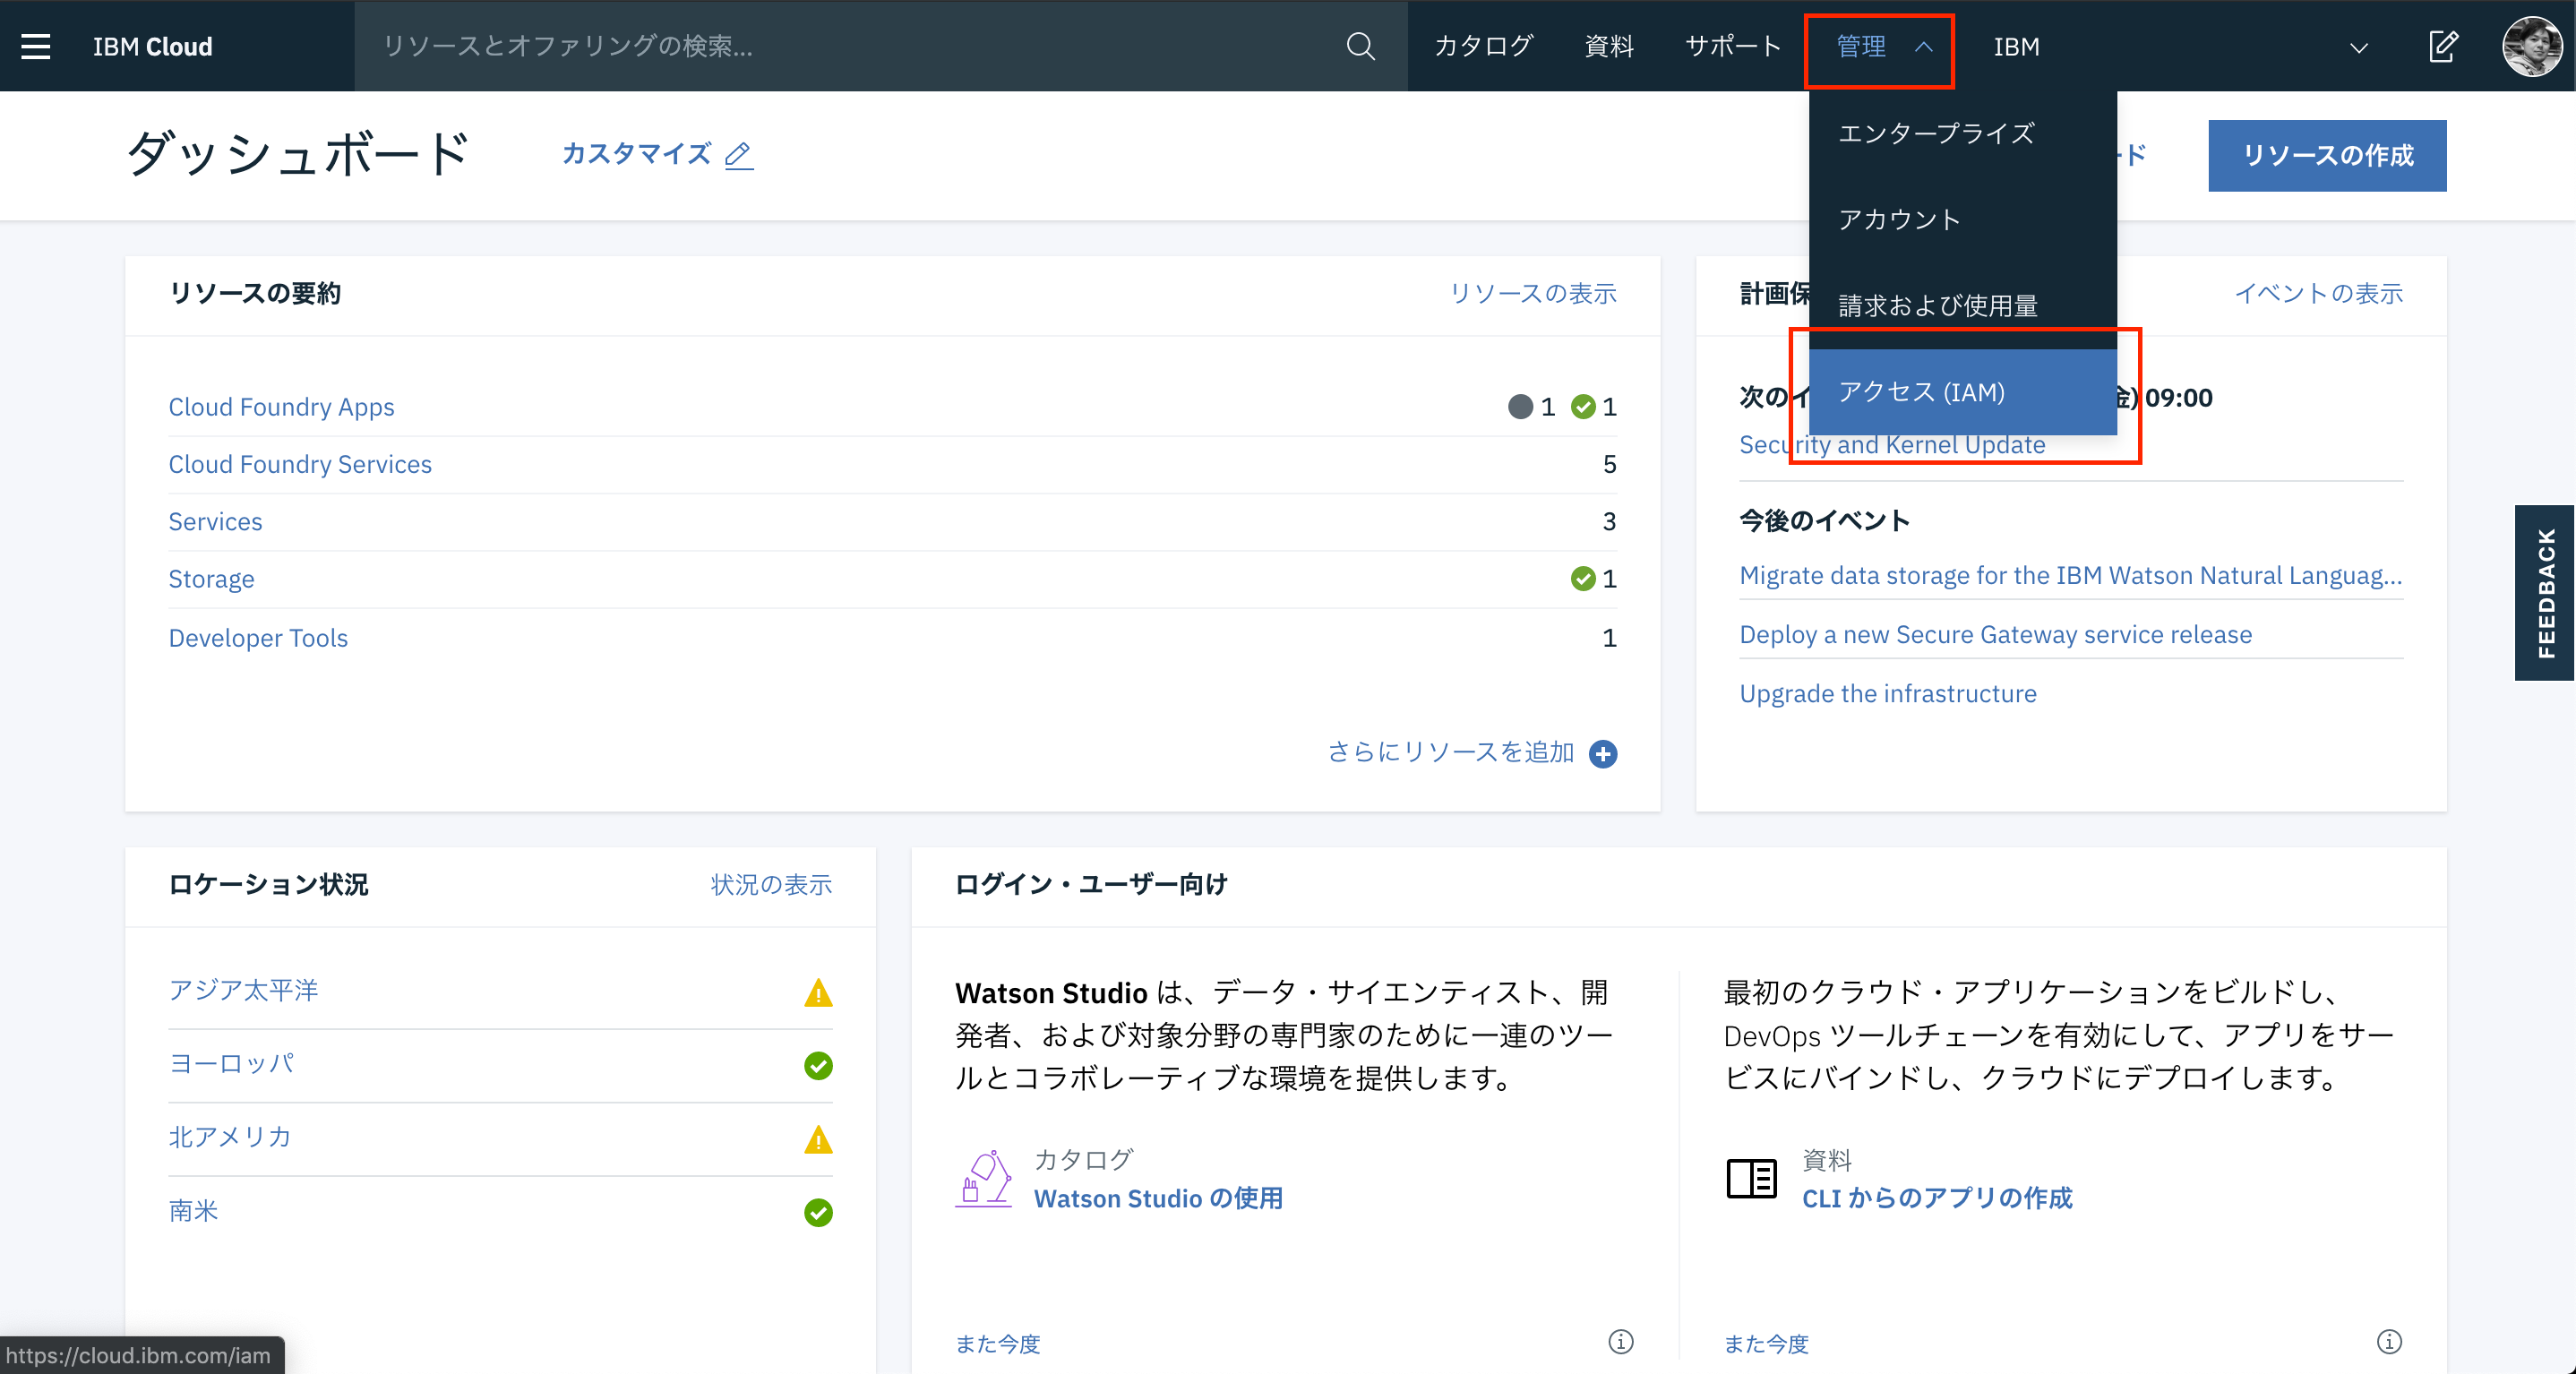Open Migrate data storage for Watson event
2576x1374 pixels.
point(2070,575)
